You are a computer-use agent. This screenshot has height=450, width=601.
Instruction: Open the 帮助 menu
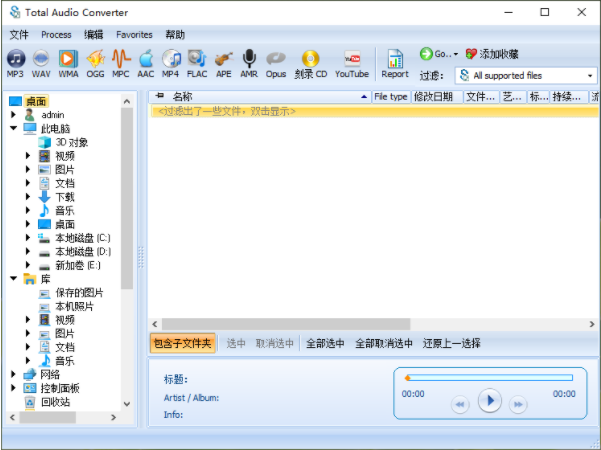pos(175,35)
